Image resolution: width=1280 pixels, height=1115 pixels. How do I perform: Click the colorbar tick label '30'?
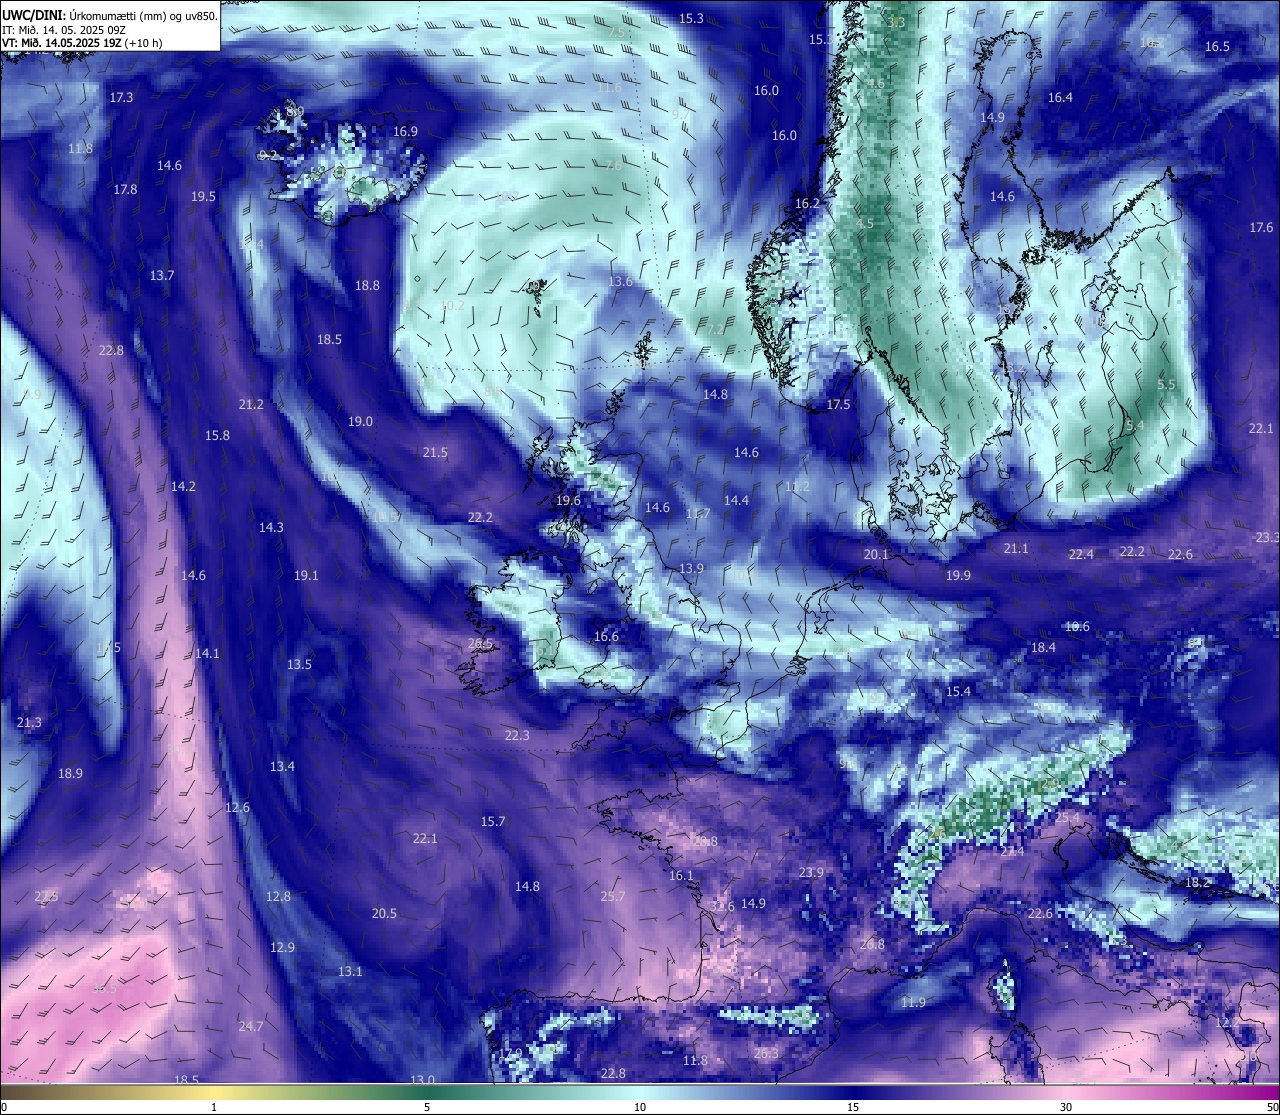[1066, 1107]
